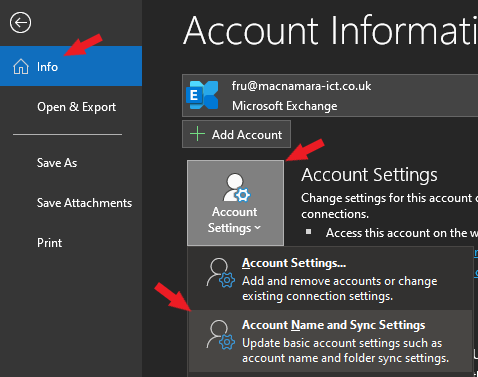Click the home icon beside Info
478x377 pixels.
click(x=21, y=66)
